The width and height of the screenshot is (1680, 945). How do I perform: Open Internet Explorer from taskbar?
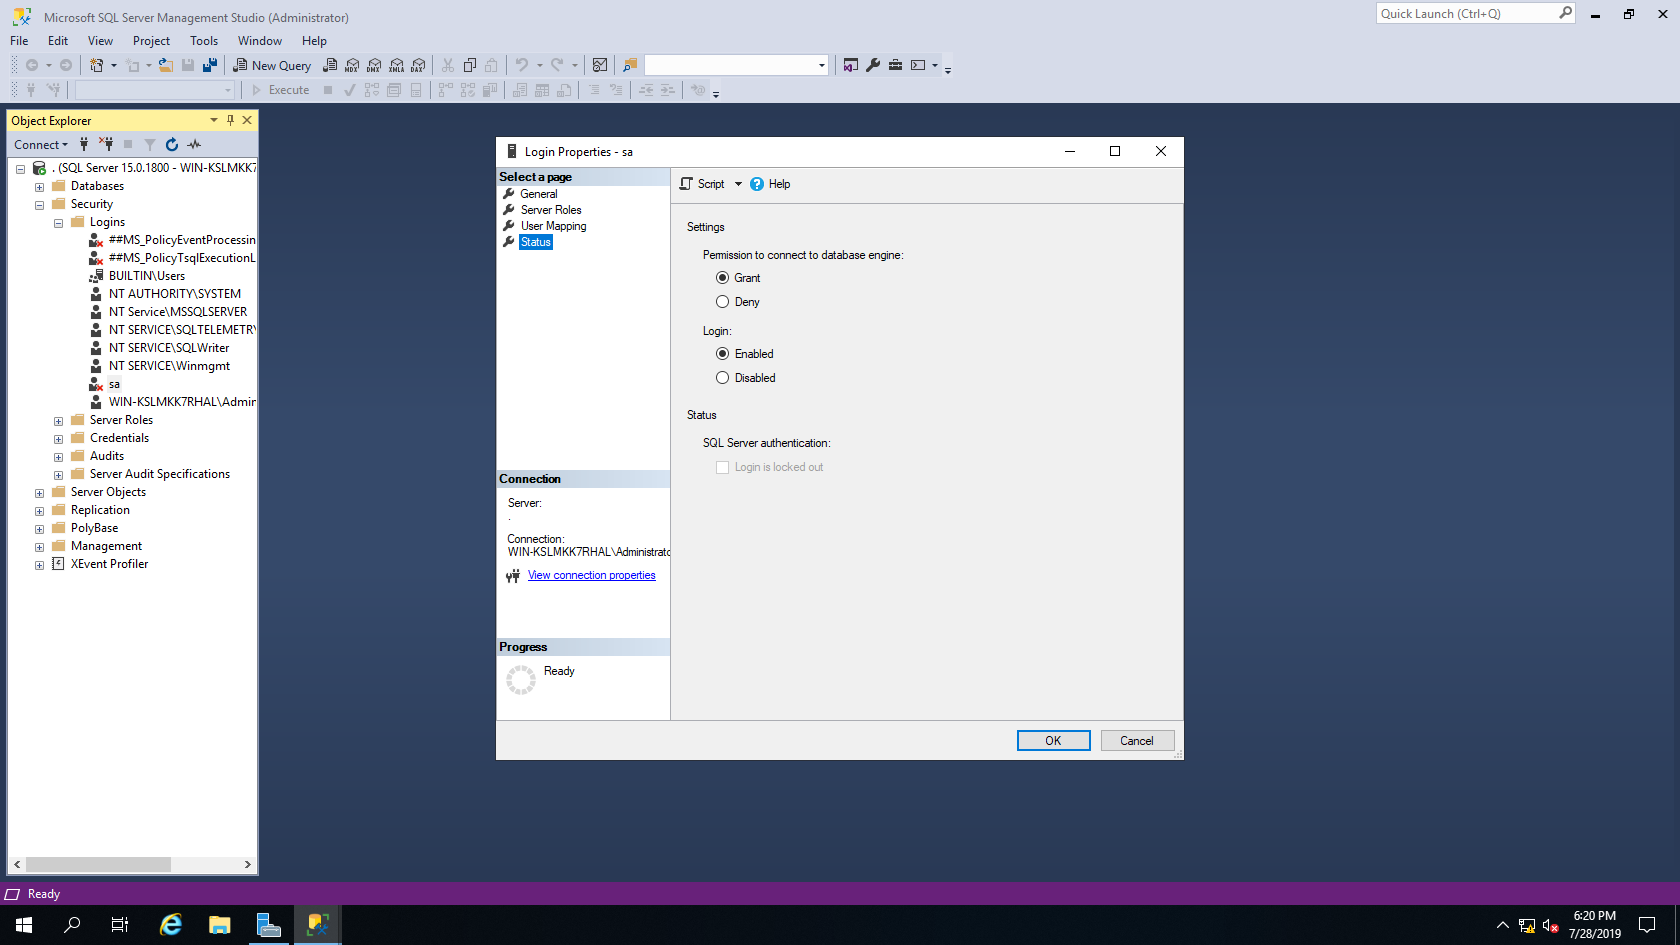click(171, 925)
